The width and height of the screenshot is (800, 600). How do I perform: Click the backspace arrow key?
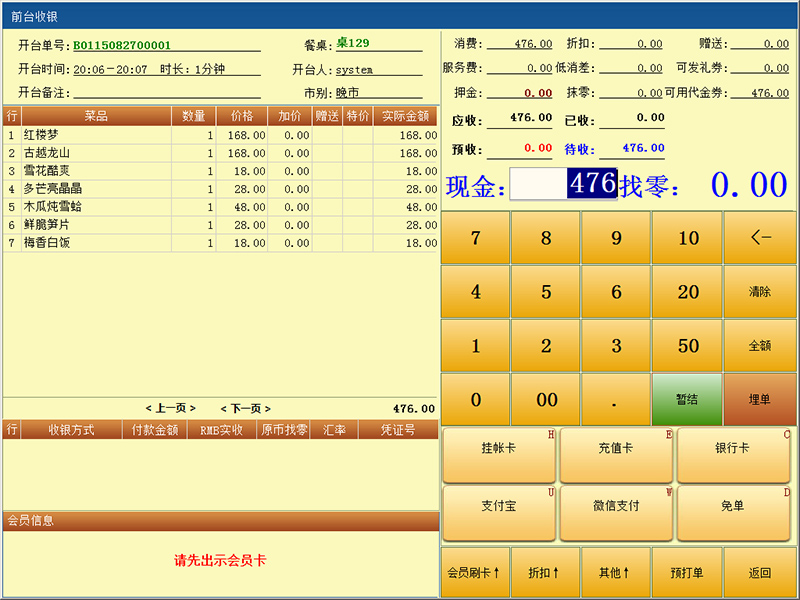(760, 238)
